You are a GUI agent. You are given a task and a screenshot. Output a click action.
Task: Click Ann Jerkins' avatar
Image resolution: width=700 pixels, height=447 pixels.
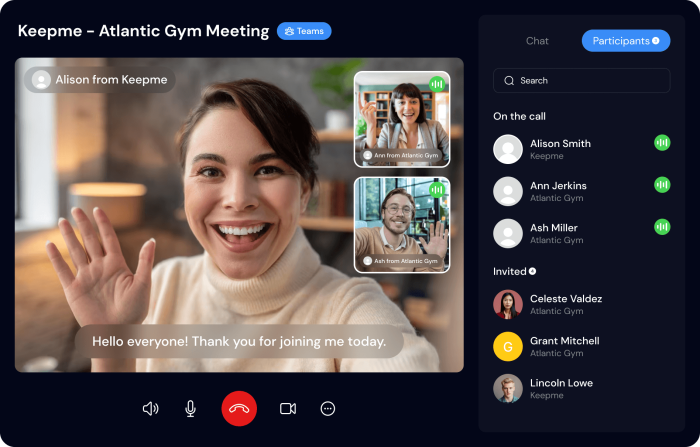click(508, 191)
